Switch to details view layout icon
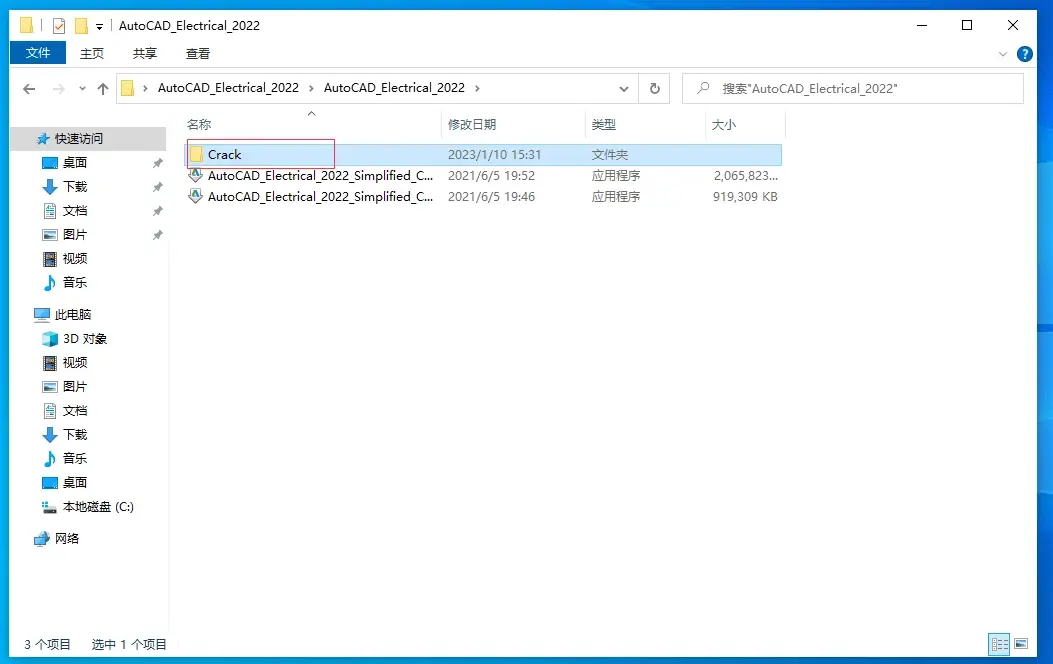Image resolution: width=1053 pixels, height=664 pixels. [999, 645]
